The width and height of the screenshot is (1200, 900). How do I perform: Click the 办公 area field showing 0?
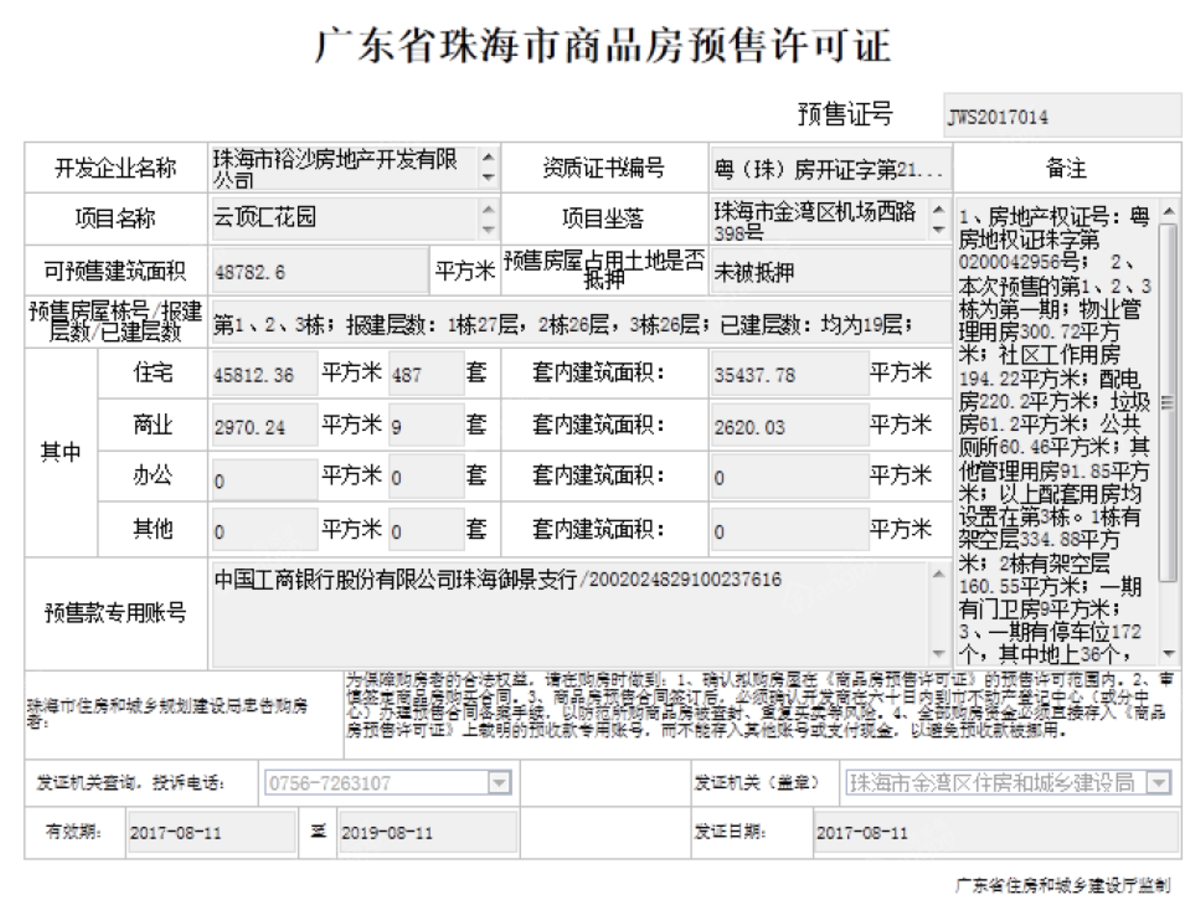[x=265, y=480]
